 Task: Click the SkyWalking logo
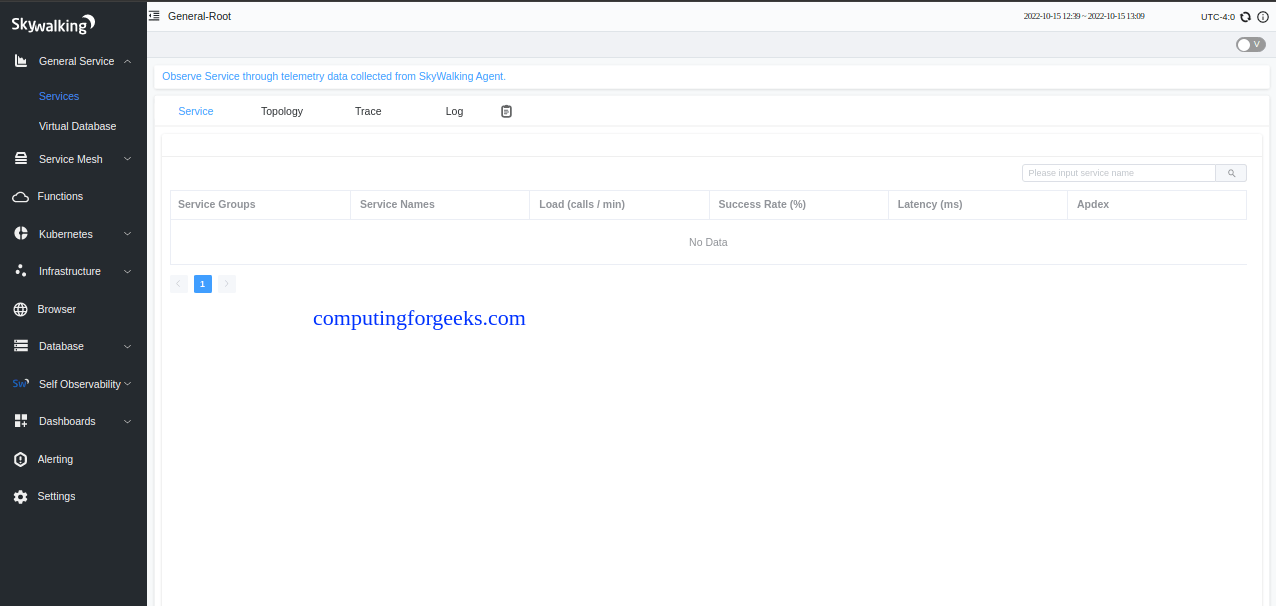click(x=53, y=24)
